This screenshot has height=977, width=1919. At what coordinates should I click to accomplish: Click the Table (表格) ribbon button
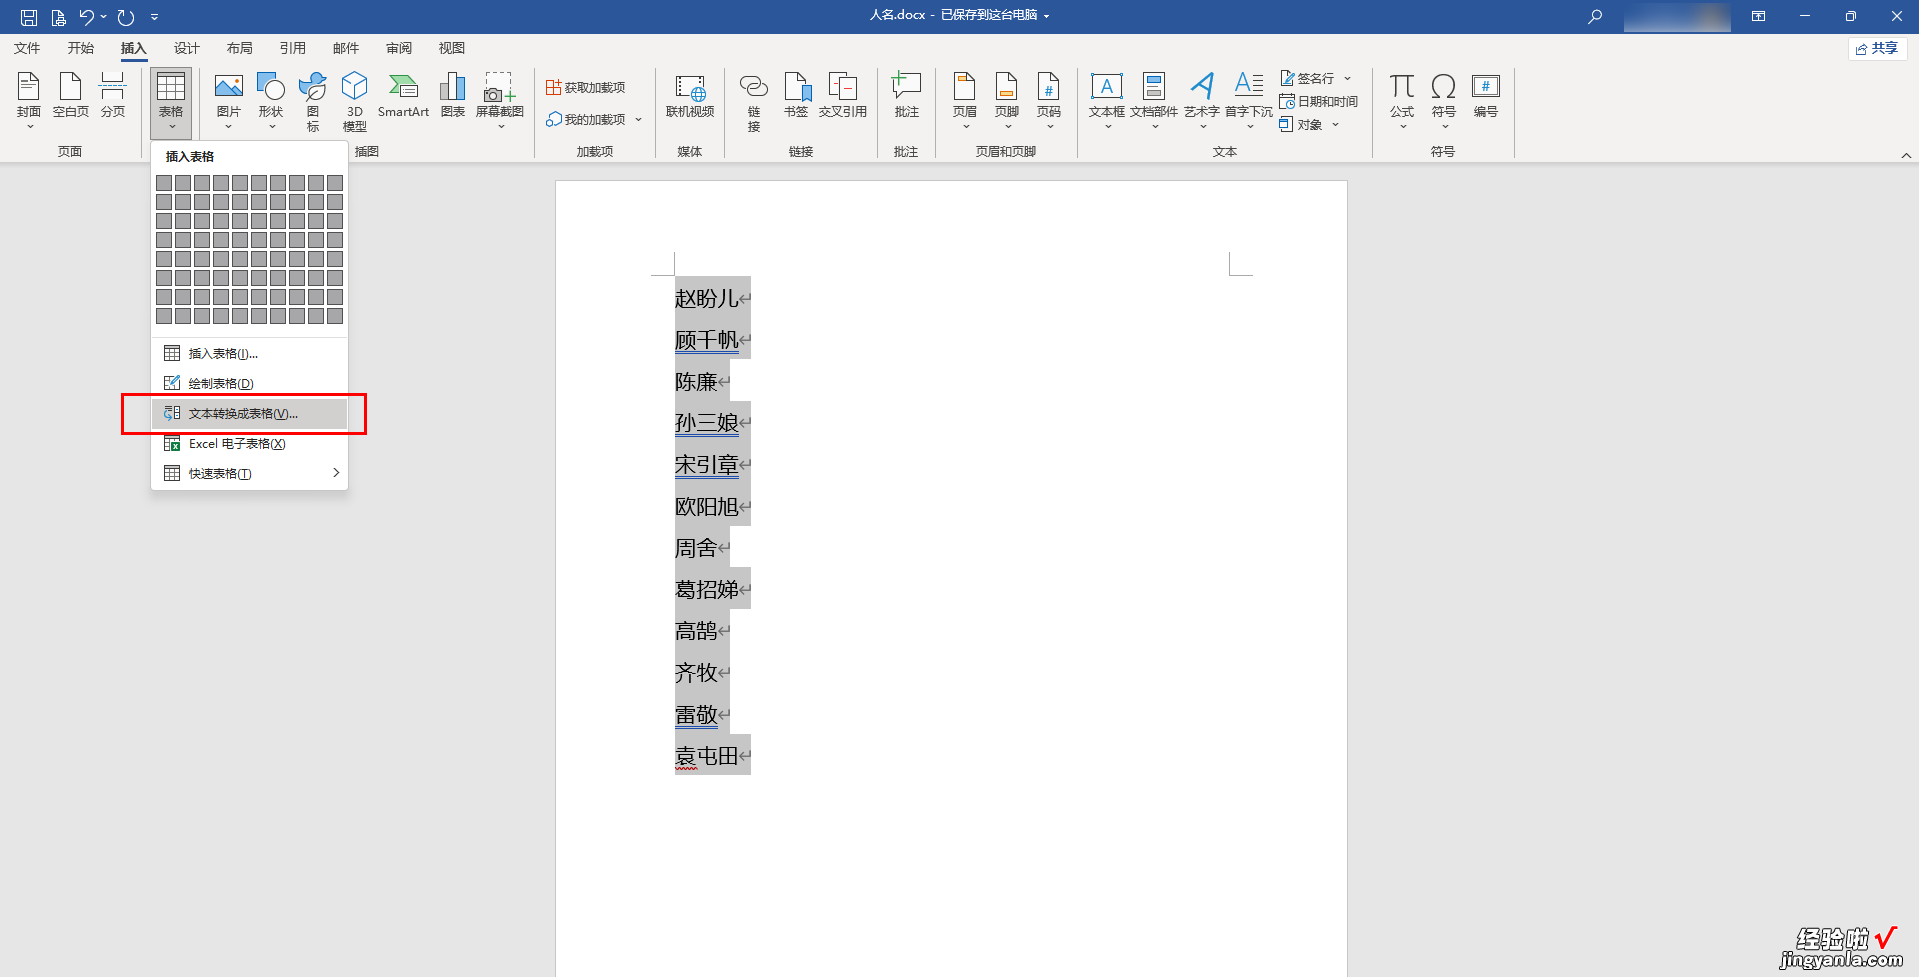click(171, 103)
